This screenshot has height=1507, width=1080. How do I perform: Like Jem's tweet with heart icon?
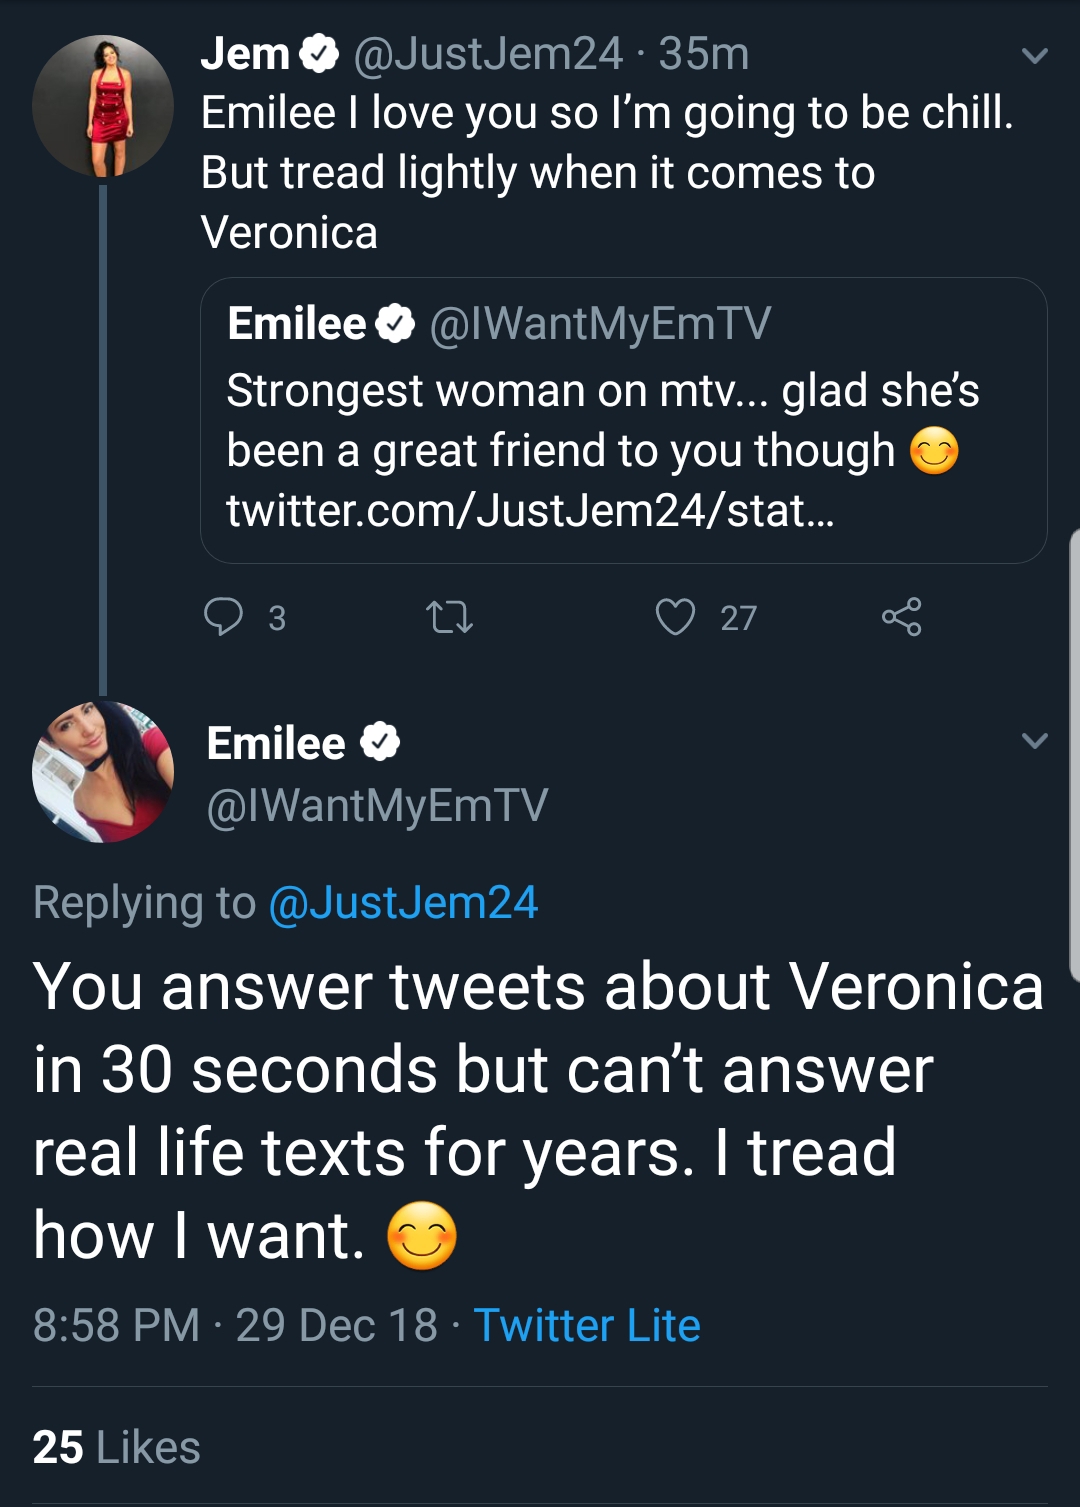pyautogui.click(x=675, y=617)
